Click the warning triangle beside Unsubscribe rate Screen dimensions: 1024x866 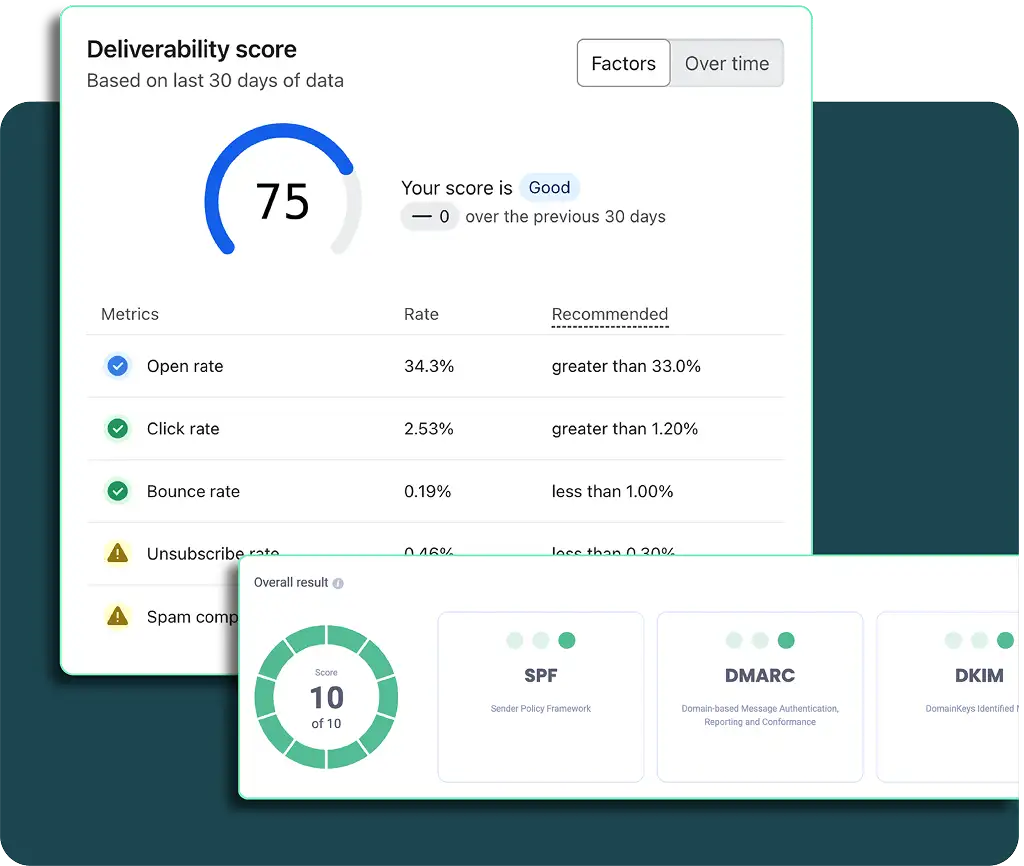pos(118,554)
